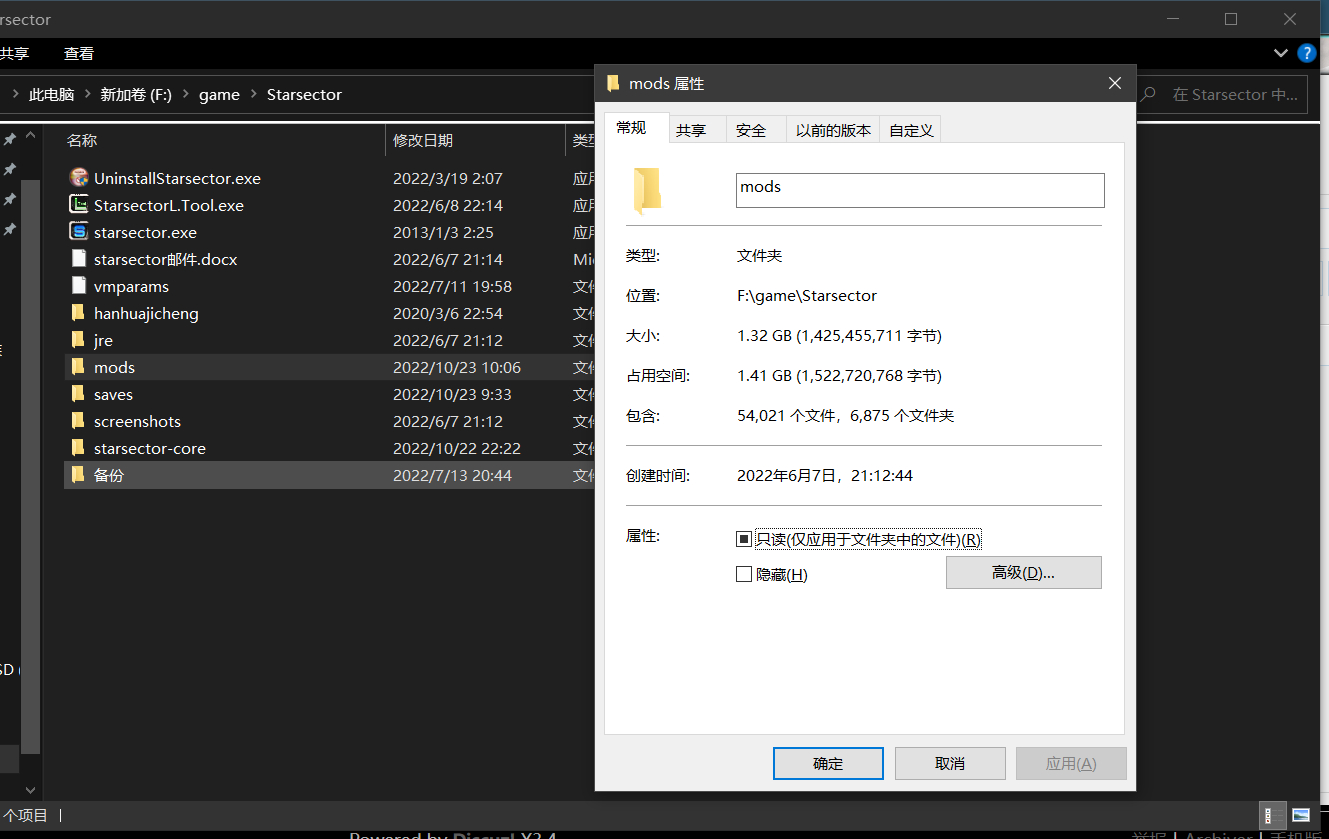Select the starsector邮件.docx document icon
Viewport: 1329px width, 839px height.
coord(79,259)
